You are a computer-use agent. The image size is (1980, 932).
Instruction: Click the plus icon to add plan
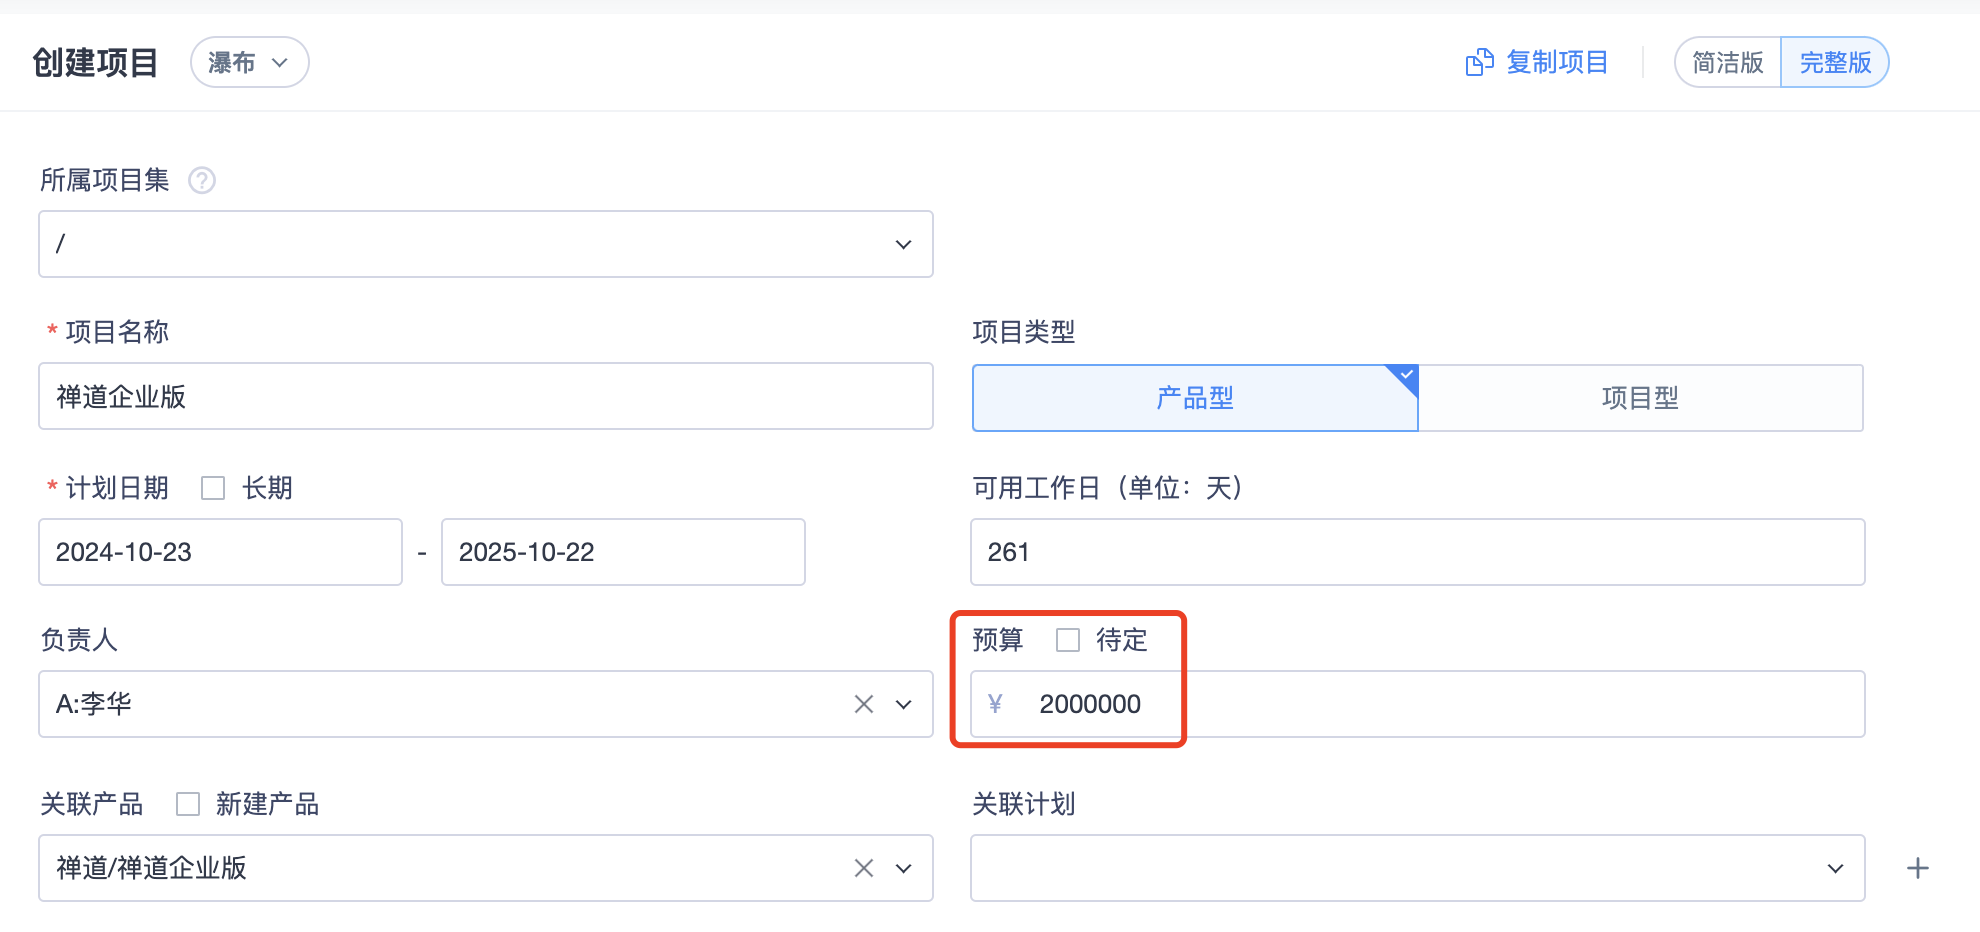[1917, 868]
